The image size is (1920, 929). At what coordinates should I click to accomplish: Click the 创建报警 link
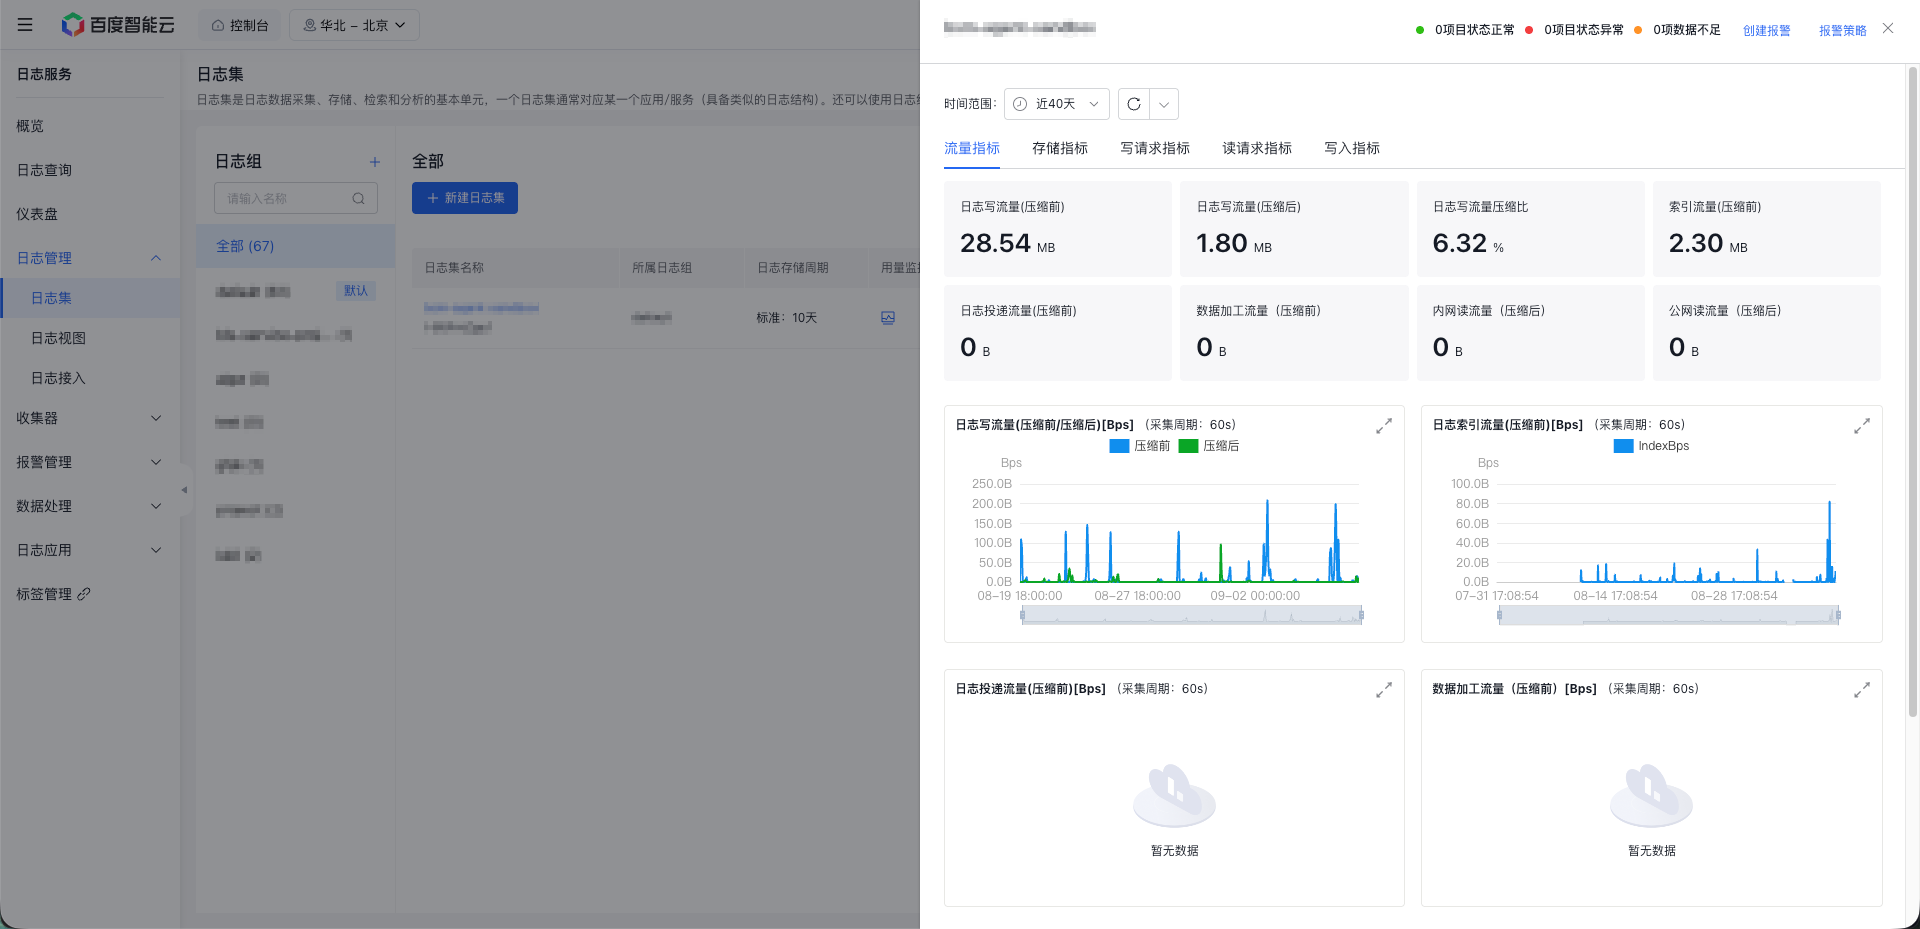coord(1767,30)
